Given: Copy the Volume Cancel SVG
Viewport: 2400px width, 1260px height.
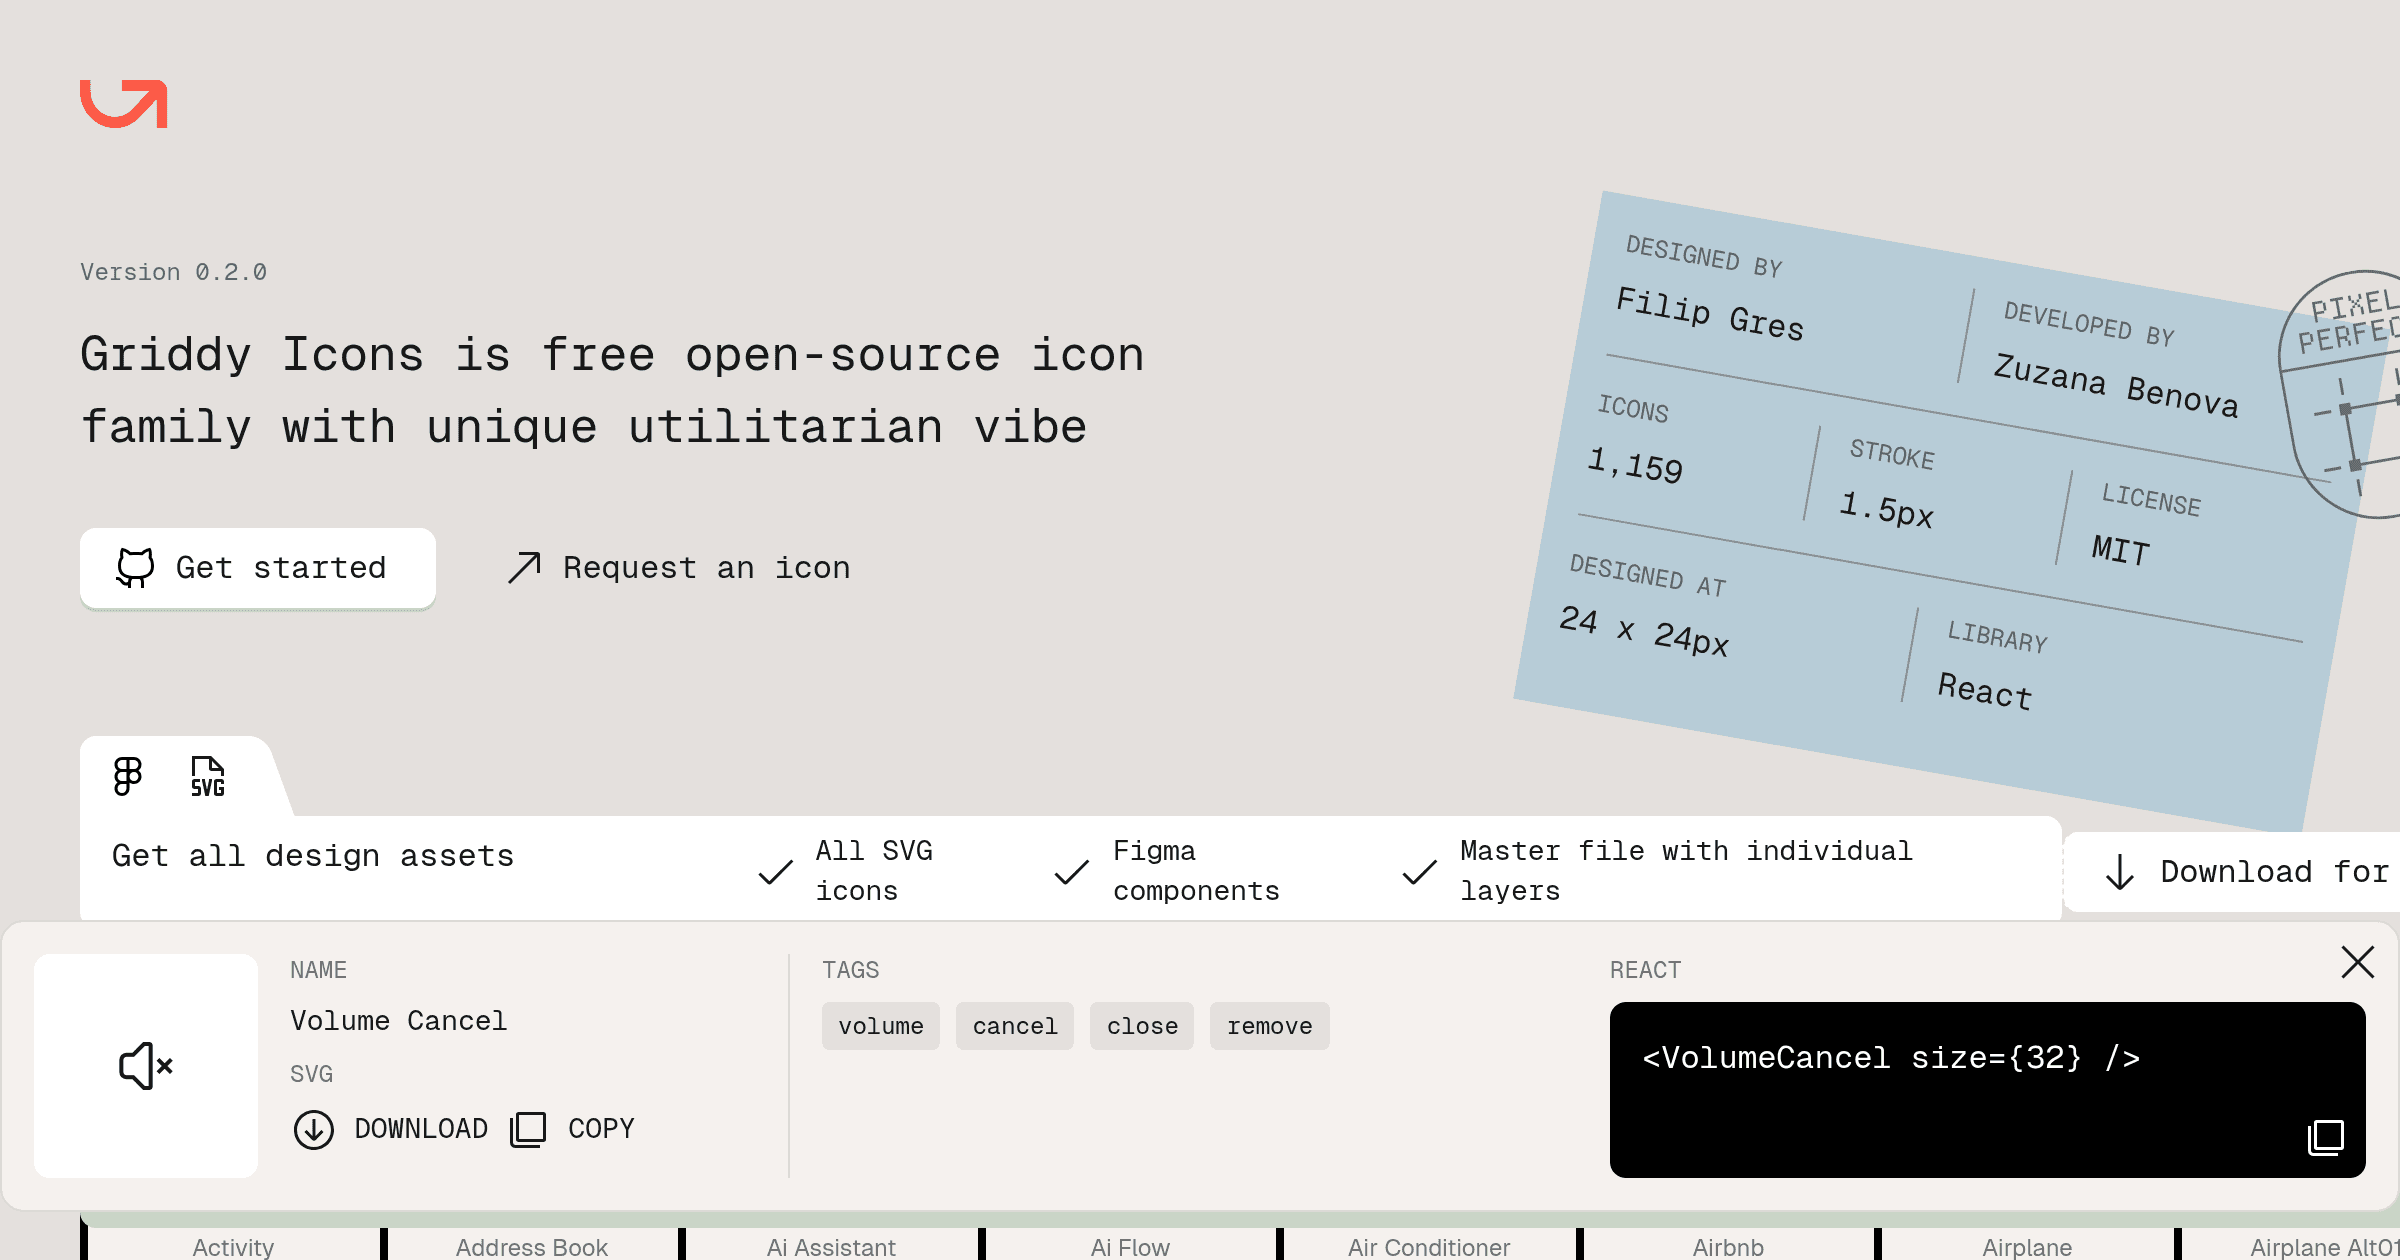Looking at the screenshot, I should tap(573, 1129).
